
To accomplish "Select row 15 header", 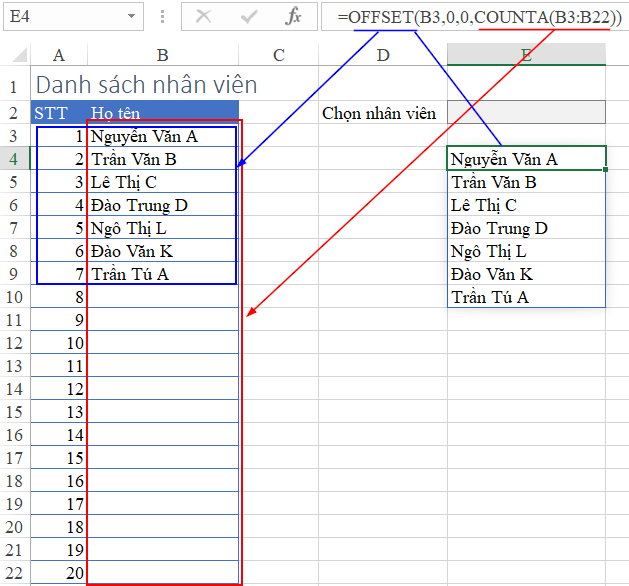I will tap(14, 412).
